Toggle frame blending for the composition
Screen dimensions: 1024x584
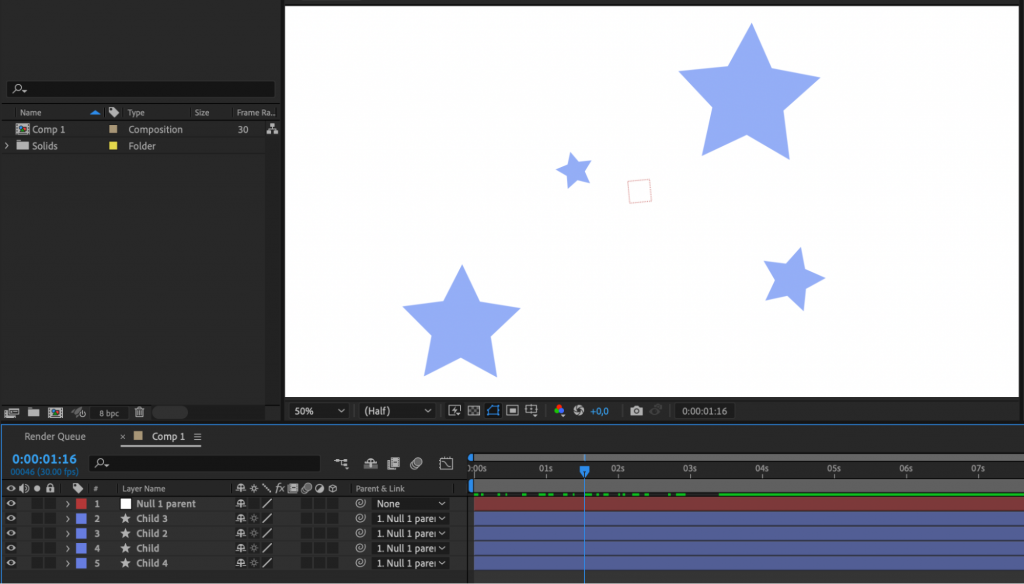[x=396, y=463]
